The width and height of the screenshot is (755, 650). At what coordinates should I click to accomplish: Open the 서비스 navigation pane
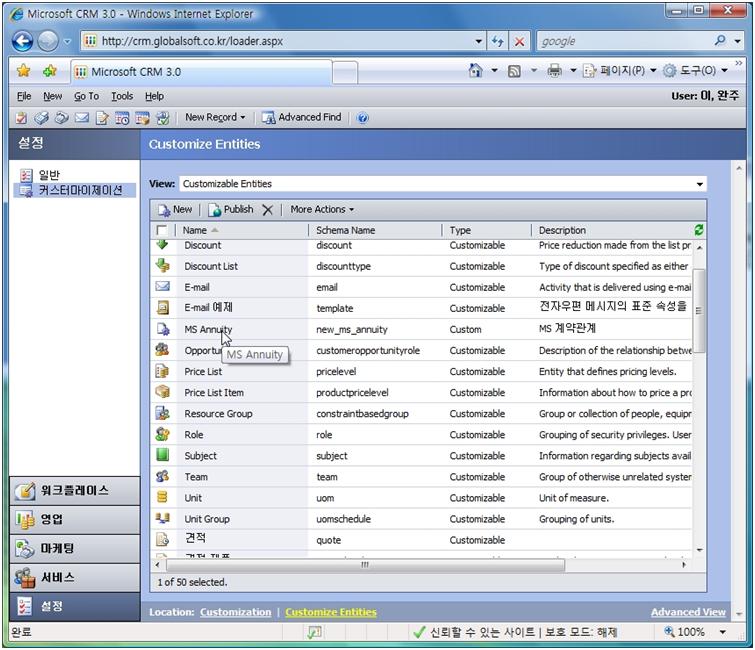75,578
